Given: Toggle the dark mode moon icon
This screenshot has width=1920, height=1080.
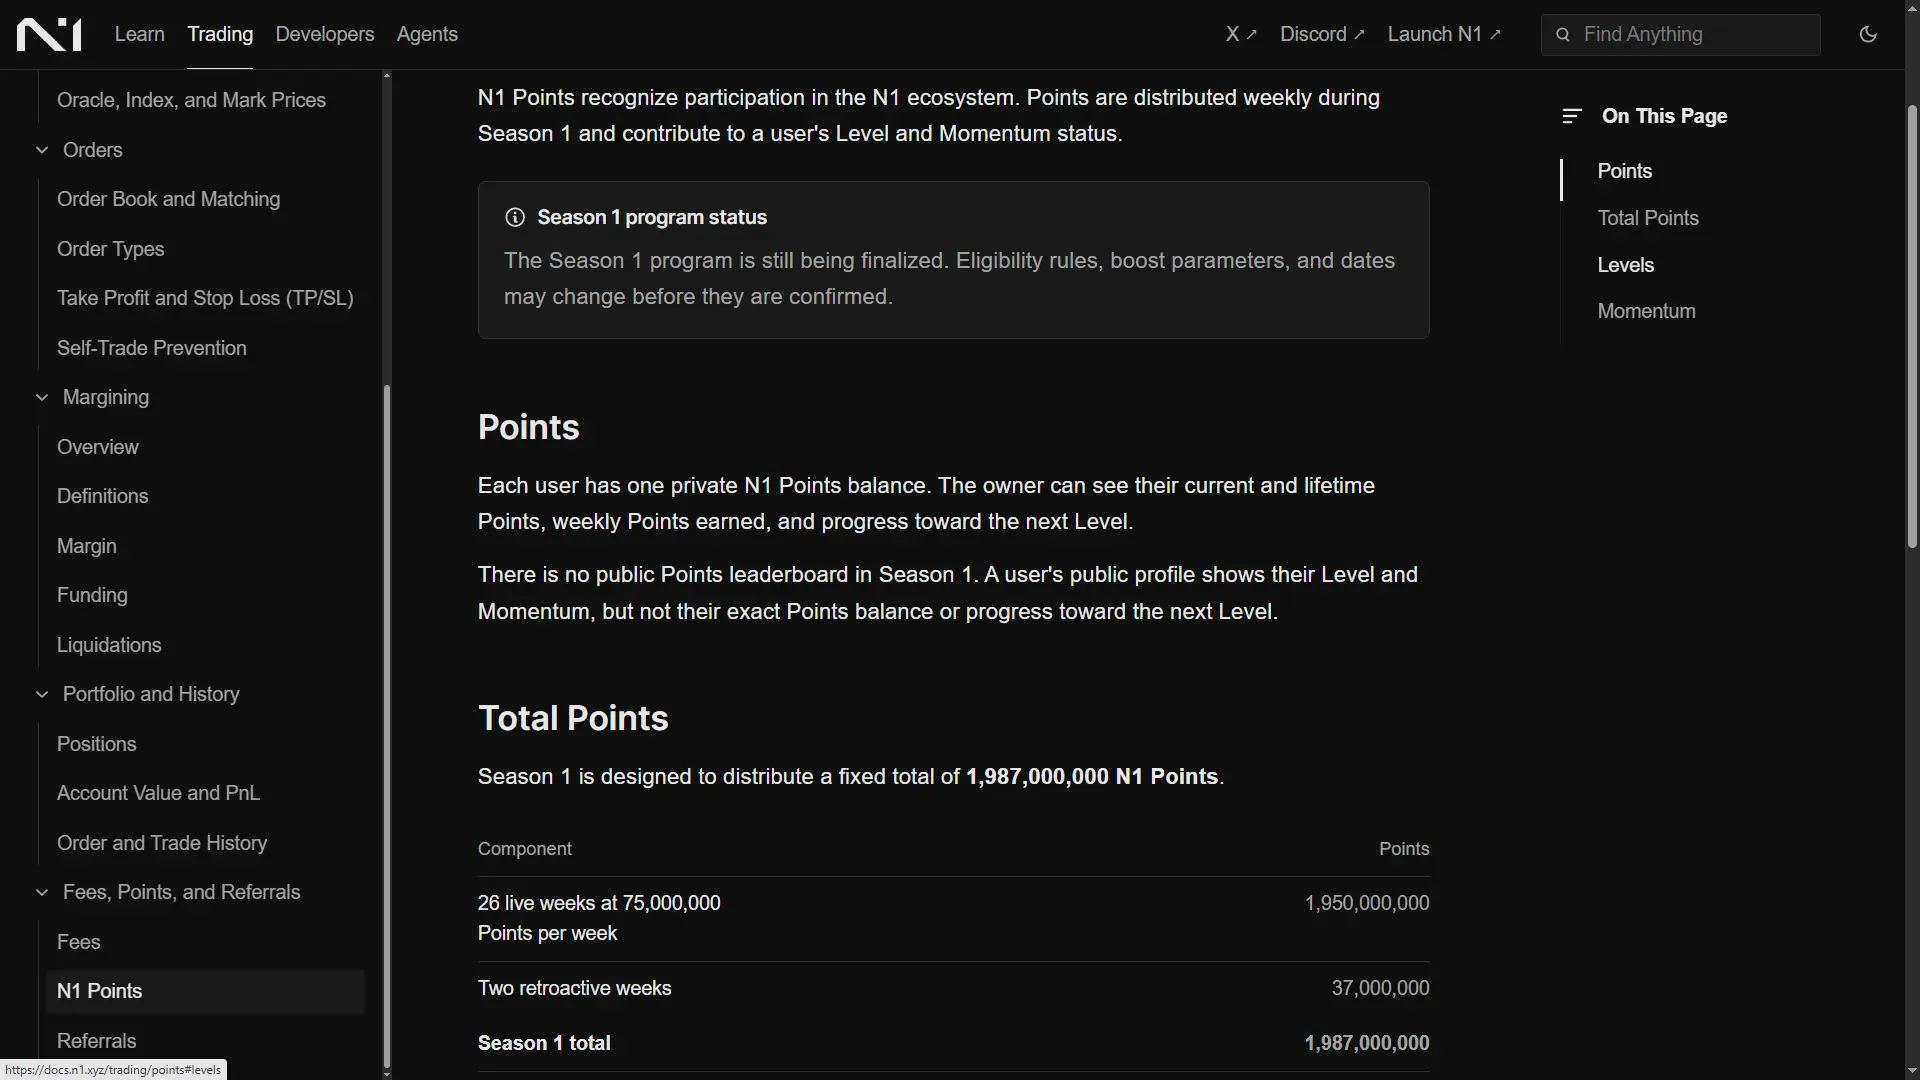Looking at the screenshot, I should pyautogui.click(x=1868, y=34).
